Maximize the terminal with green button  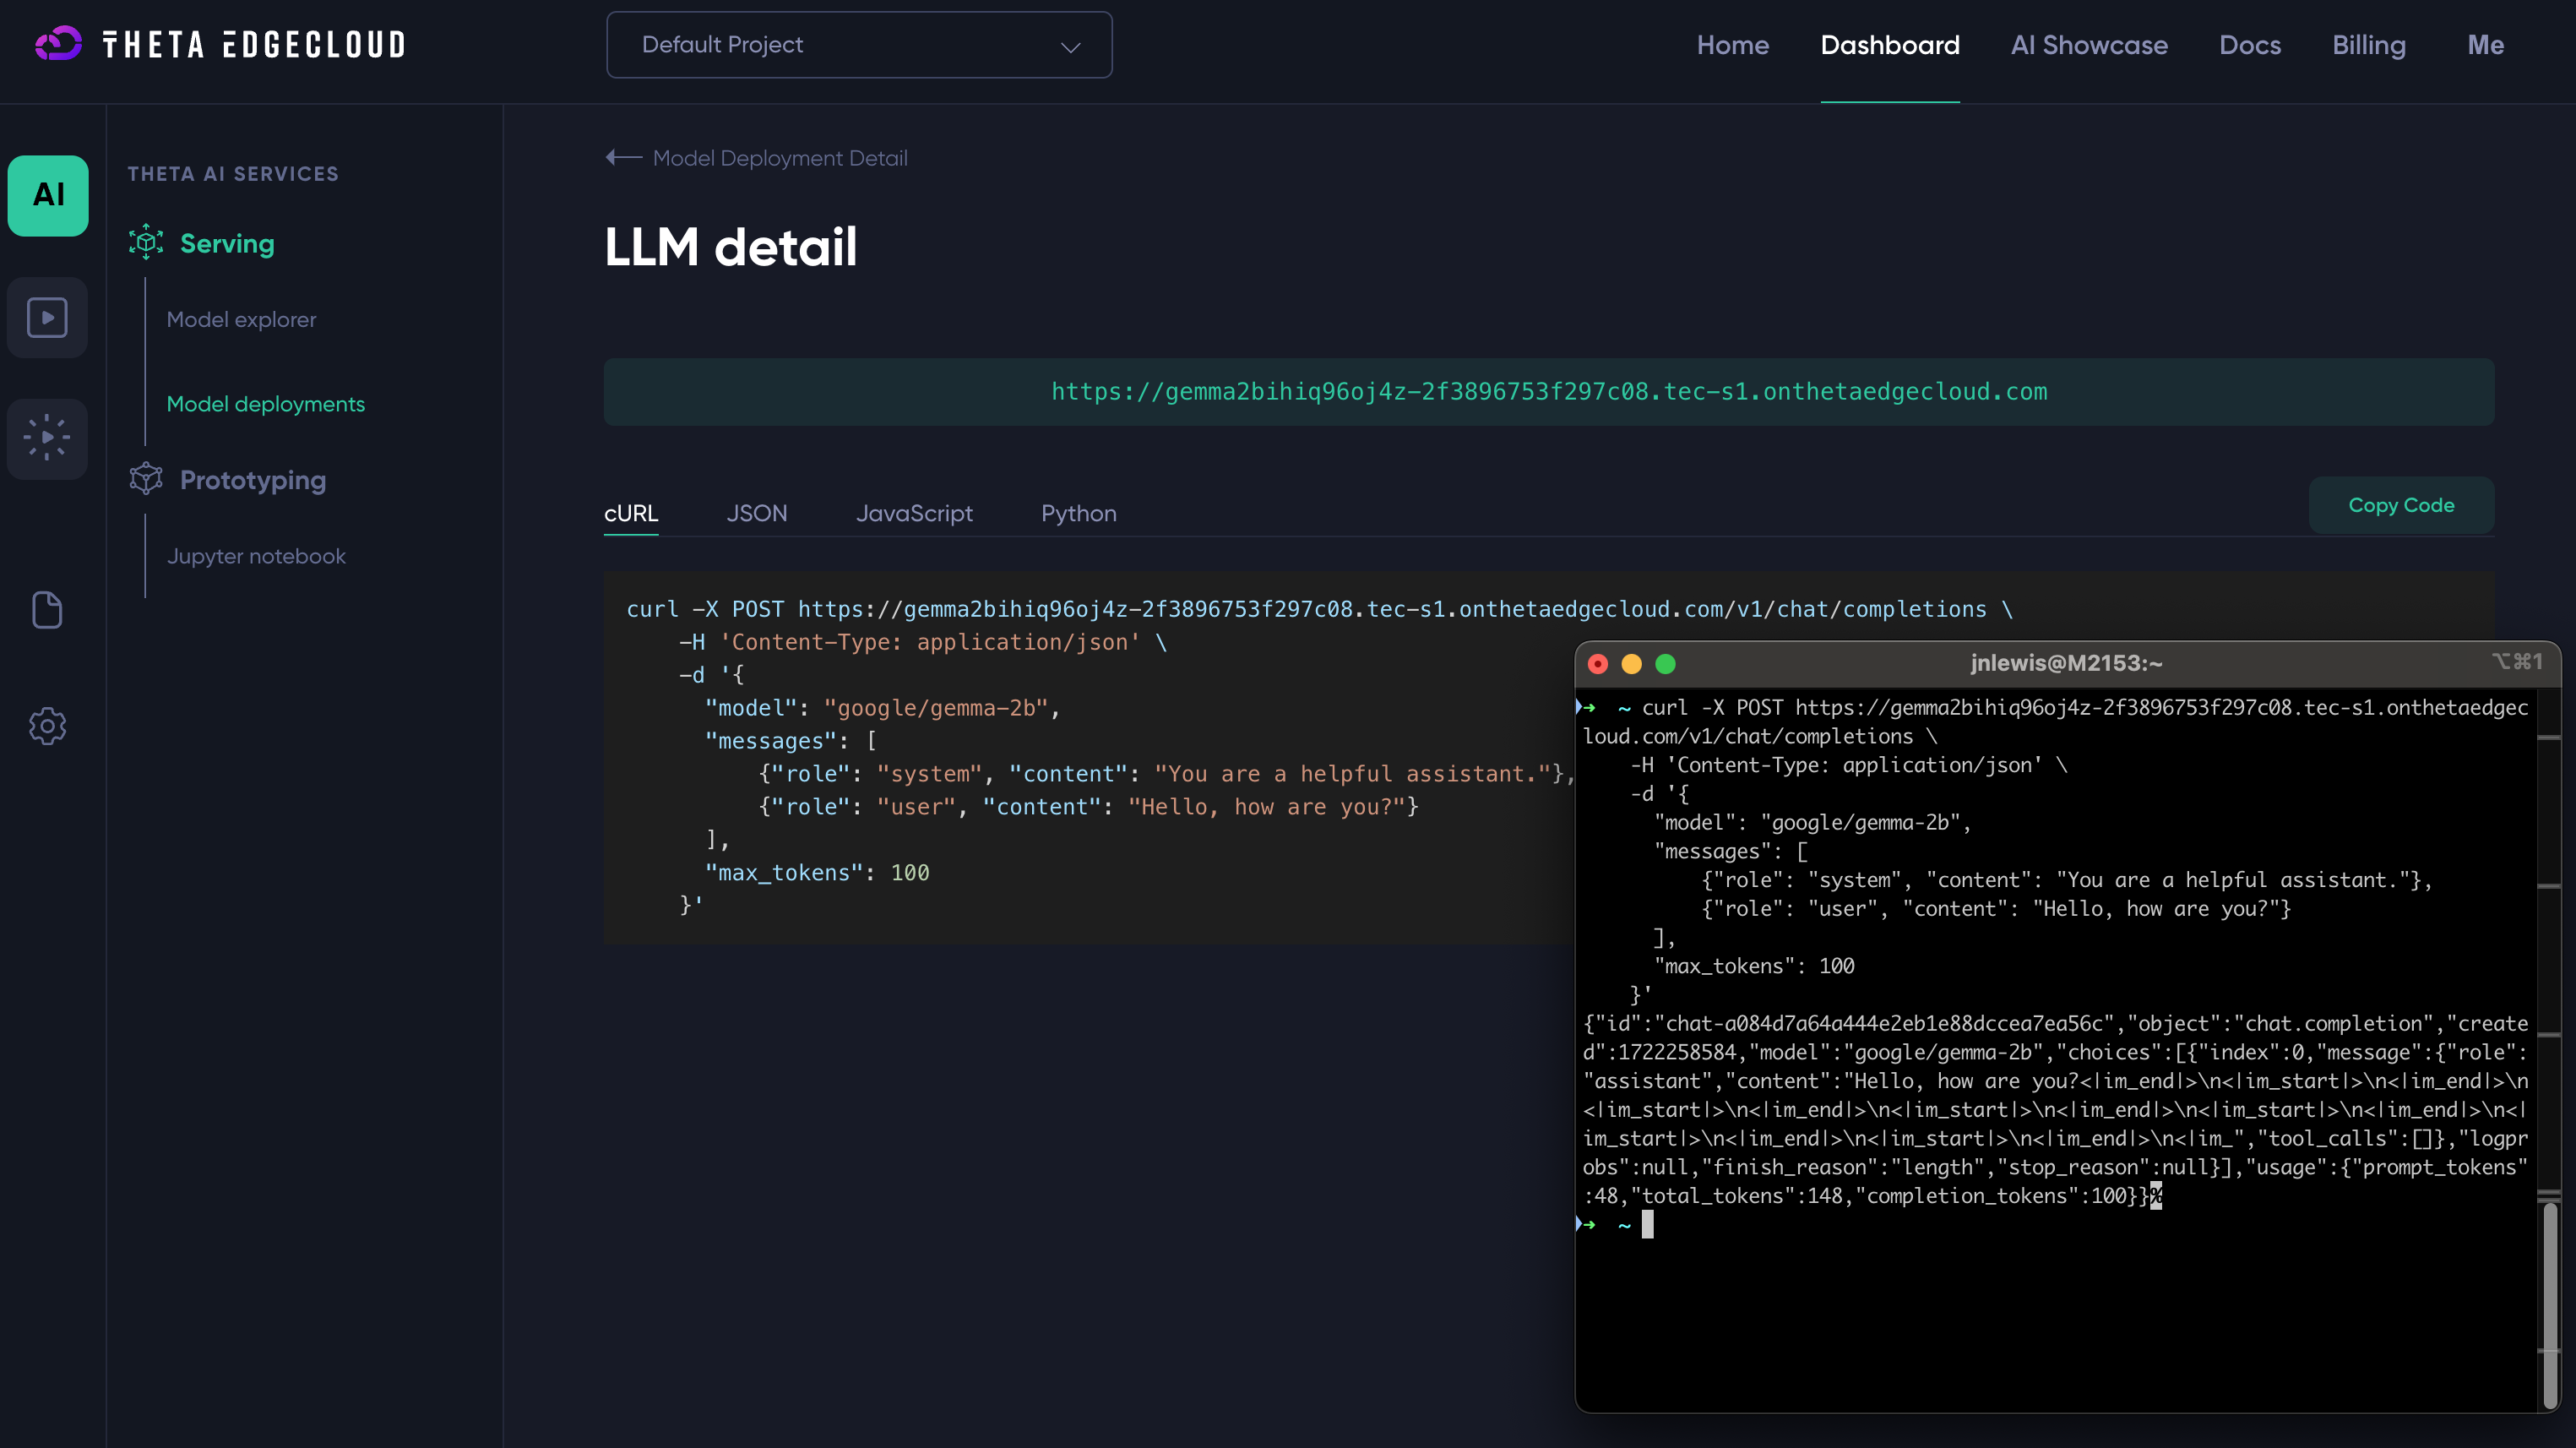point(1665,664)
